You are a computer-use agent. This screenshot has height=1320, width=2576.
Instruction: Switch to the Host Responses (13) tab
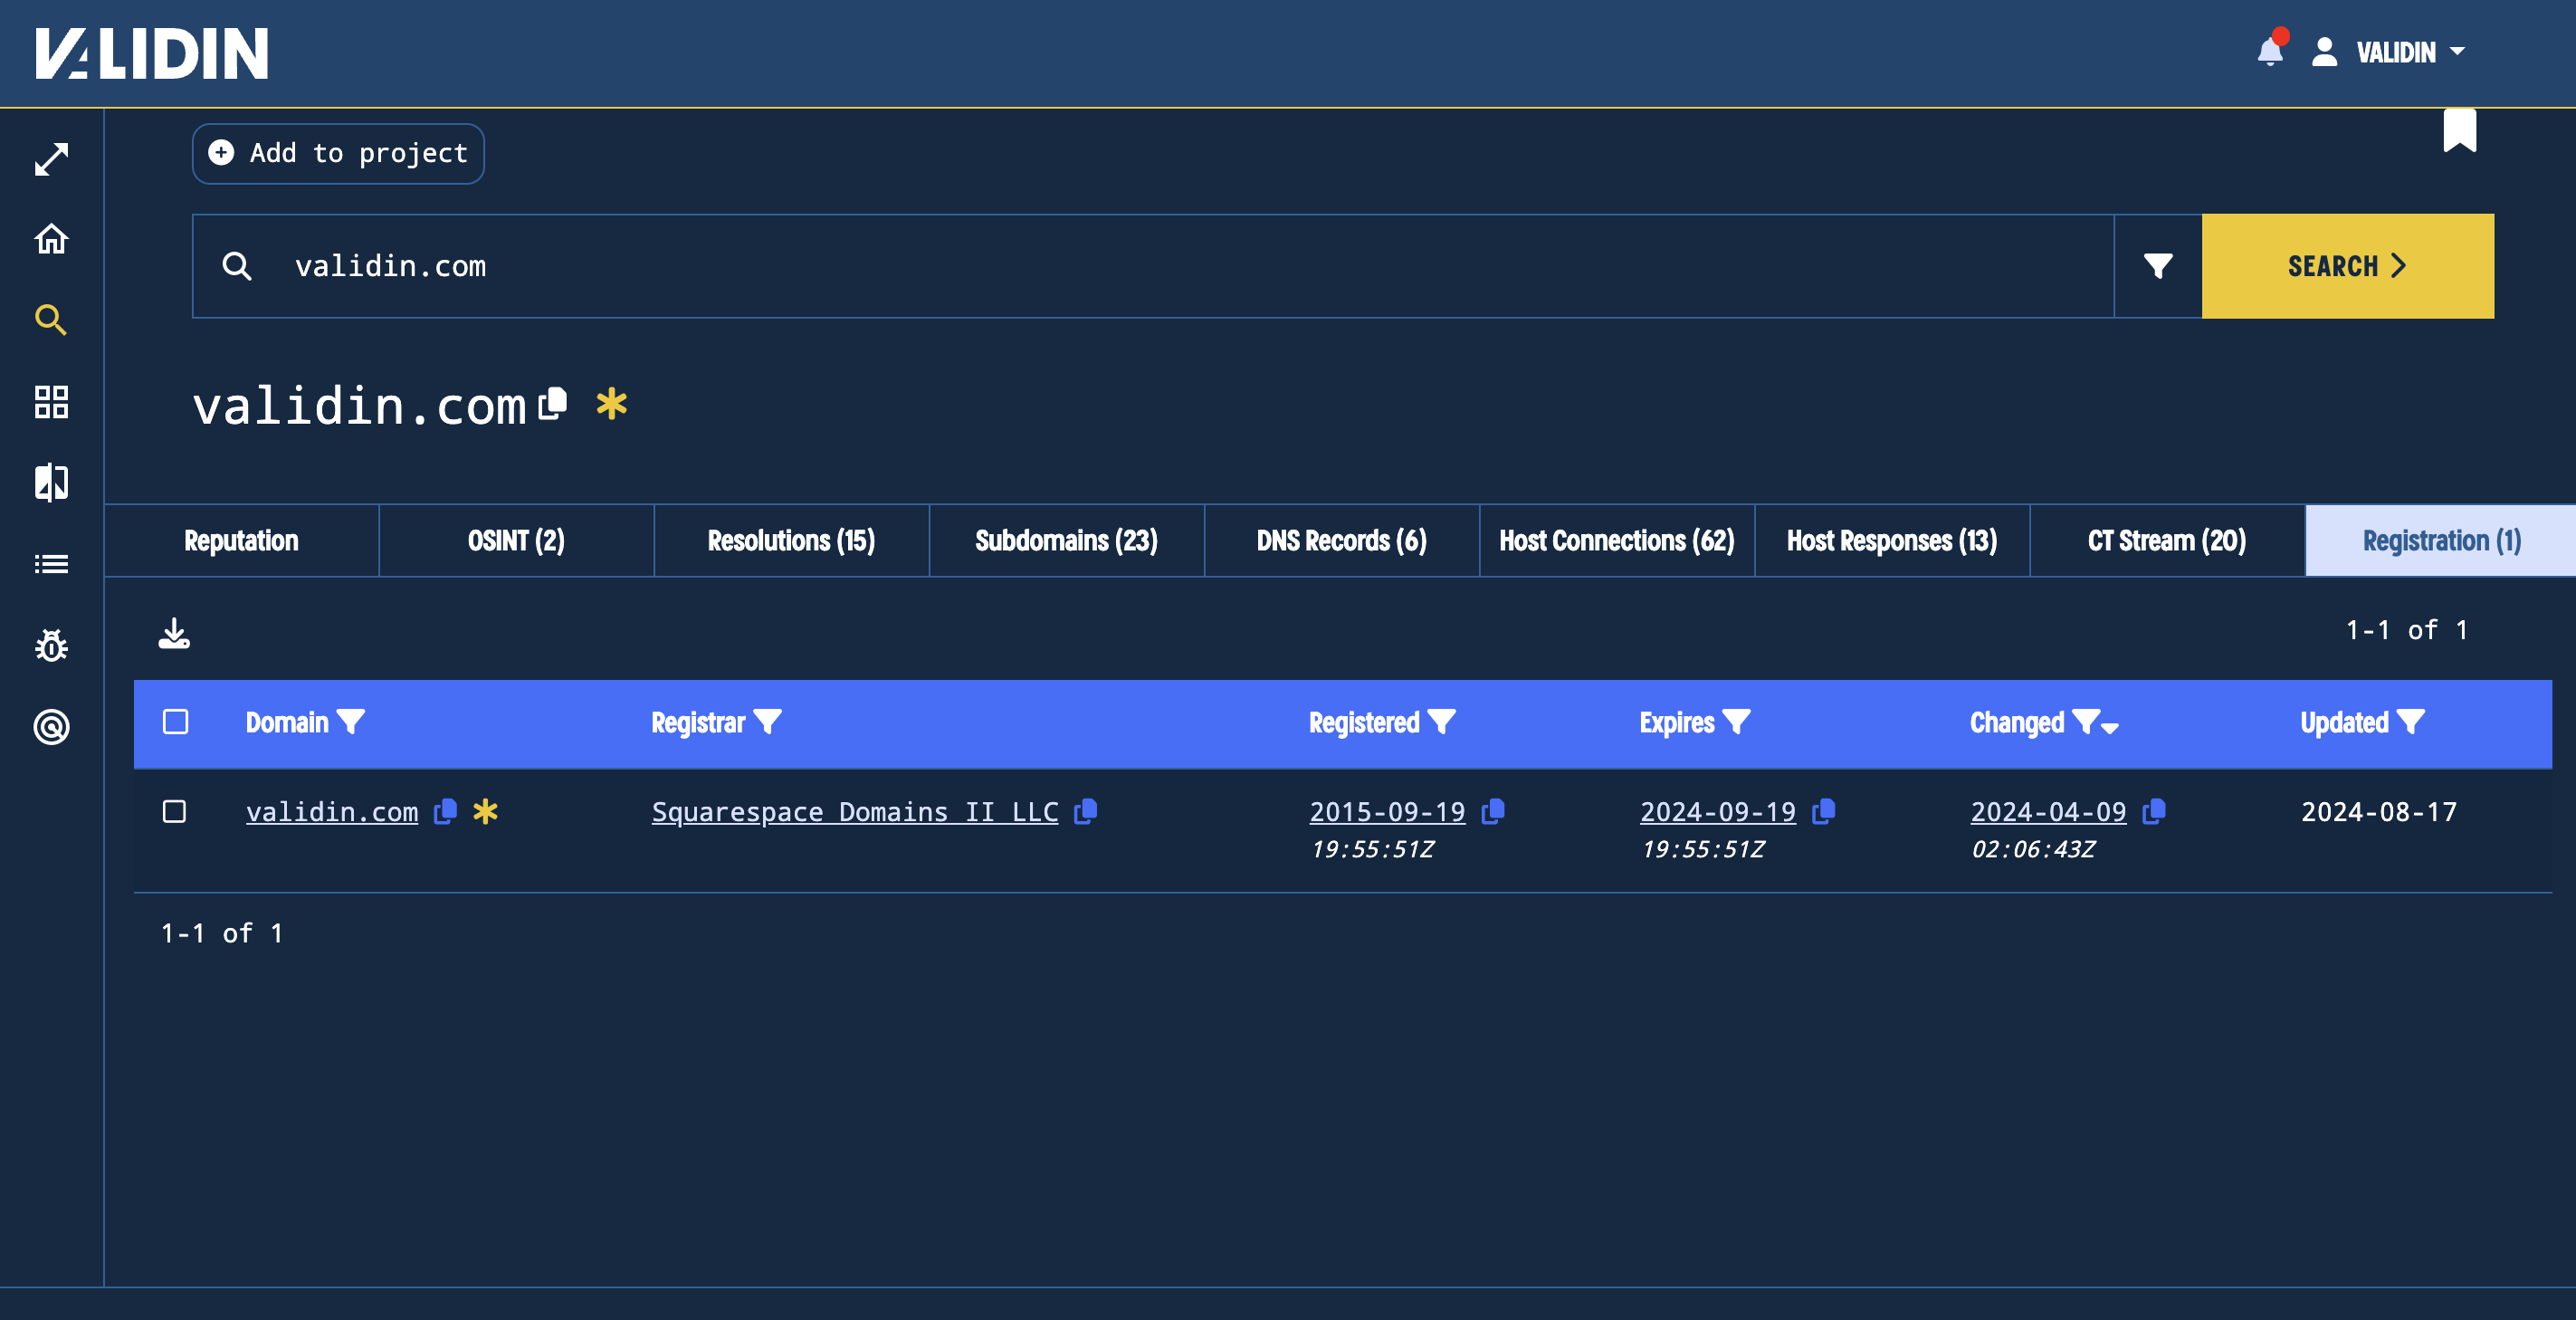[x=1892, y=540]
